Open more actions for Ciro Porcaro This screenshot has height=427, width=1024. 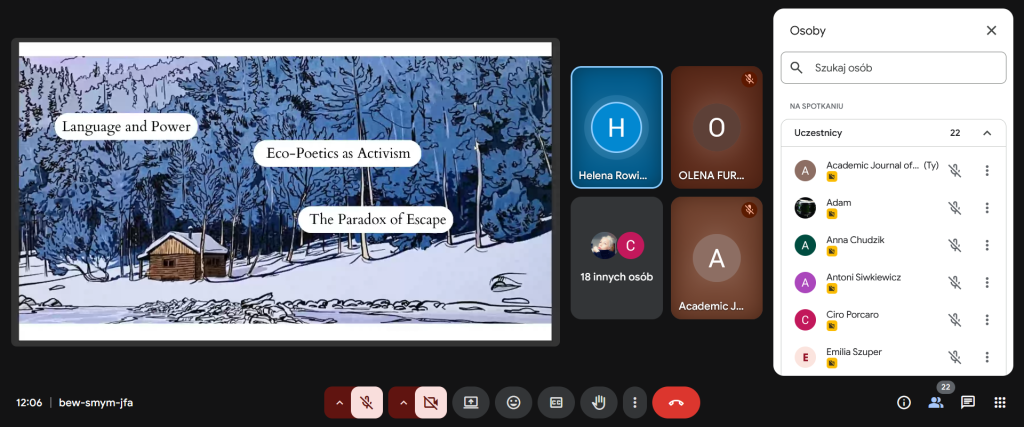tap(987, 320)
